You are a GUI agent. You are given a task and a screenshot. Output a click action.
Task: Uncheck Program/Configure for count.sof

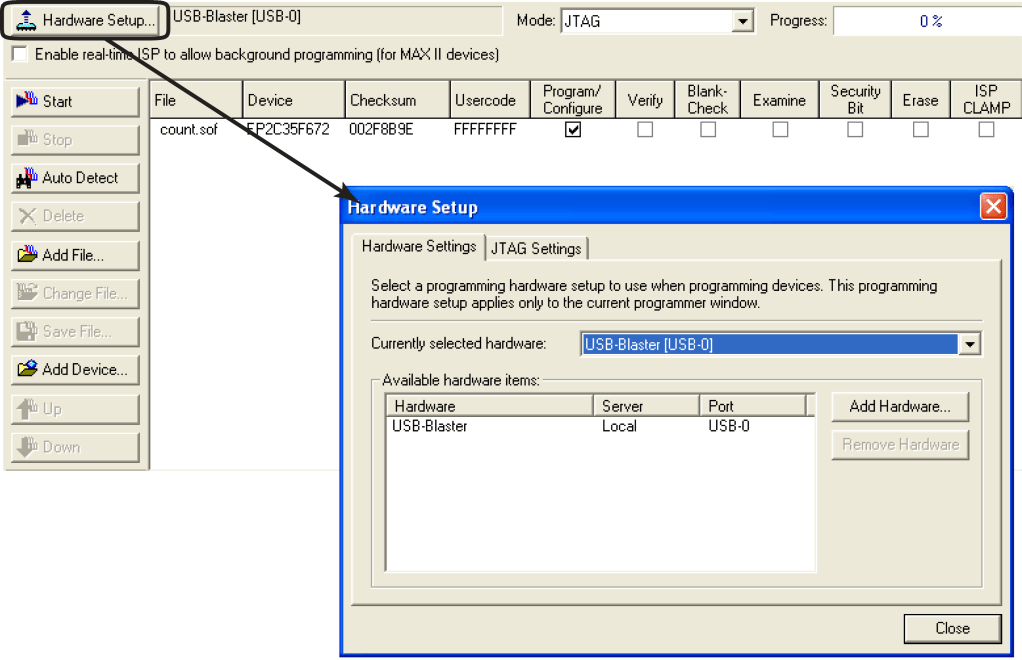[573, 130]
